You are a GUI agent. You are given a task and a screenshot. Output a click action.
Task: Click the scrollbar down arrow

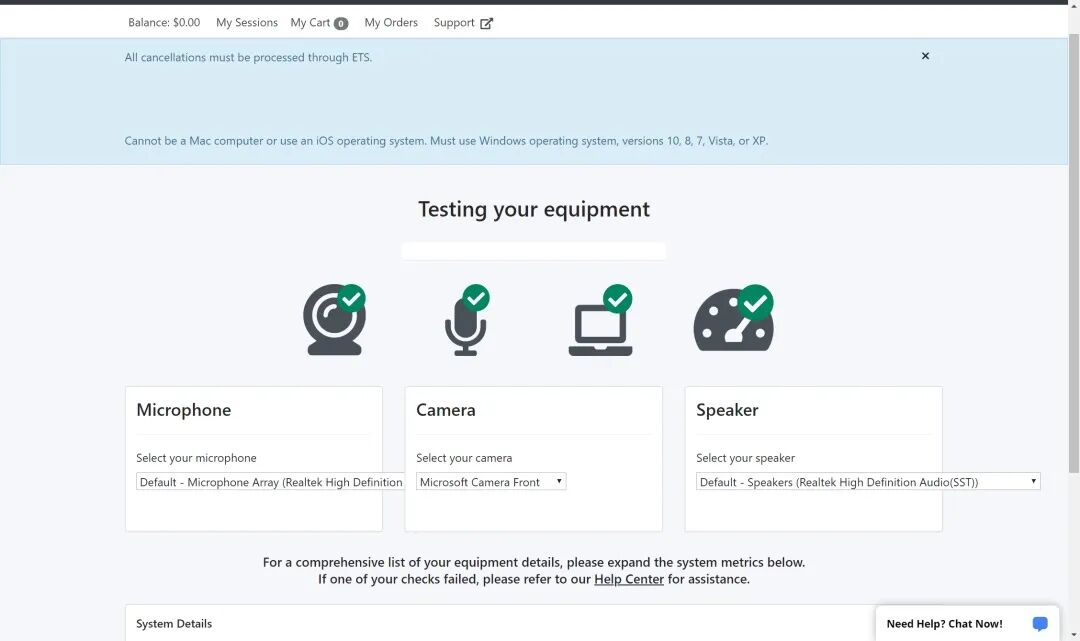point(1074,635)
